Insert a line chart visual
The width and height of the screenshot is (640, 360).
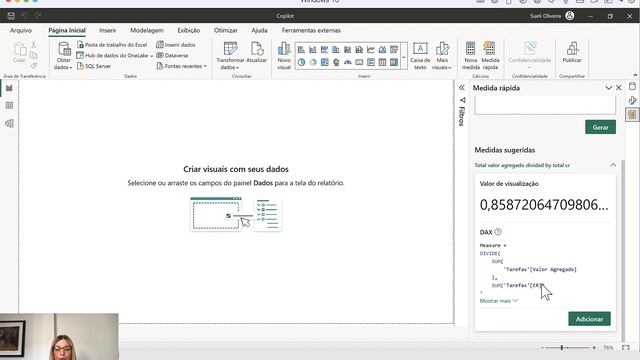pos(371,50)
